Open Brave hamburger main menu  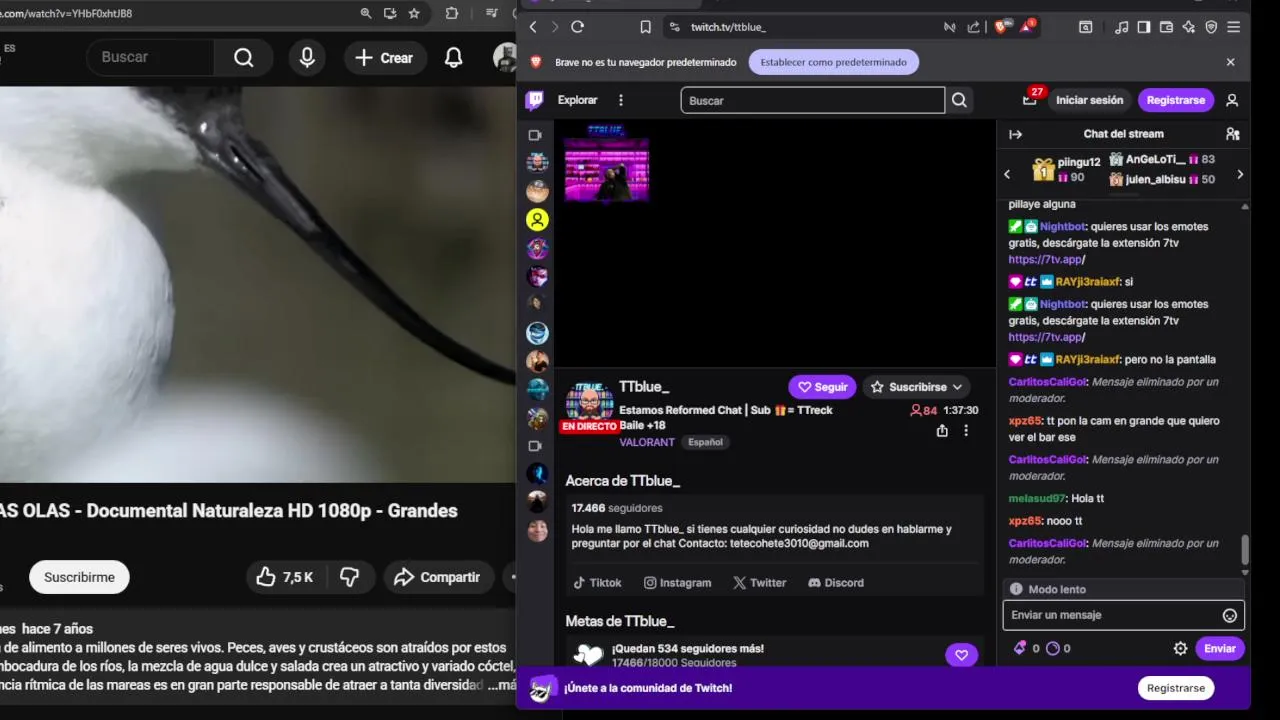[x=1234, y=27]
